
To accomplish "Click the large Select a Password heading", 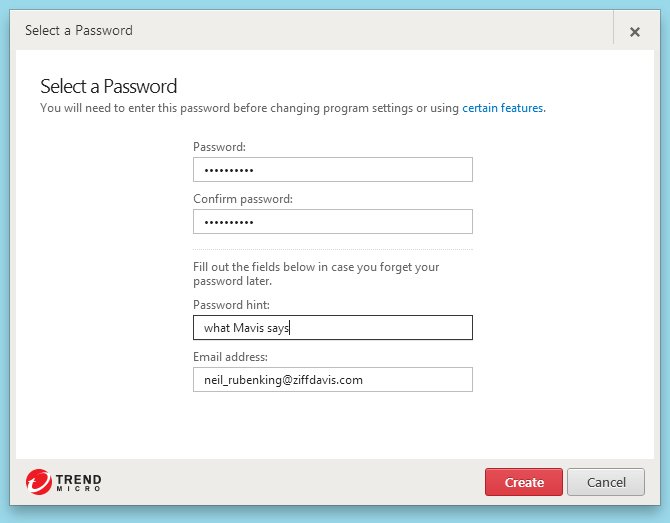I will click(x=109, y=86).
